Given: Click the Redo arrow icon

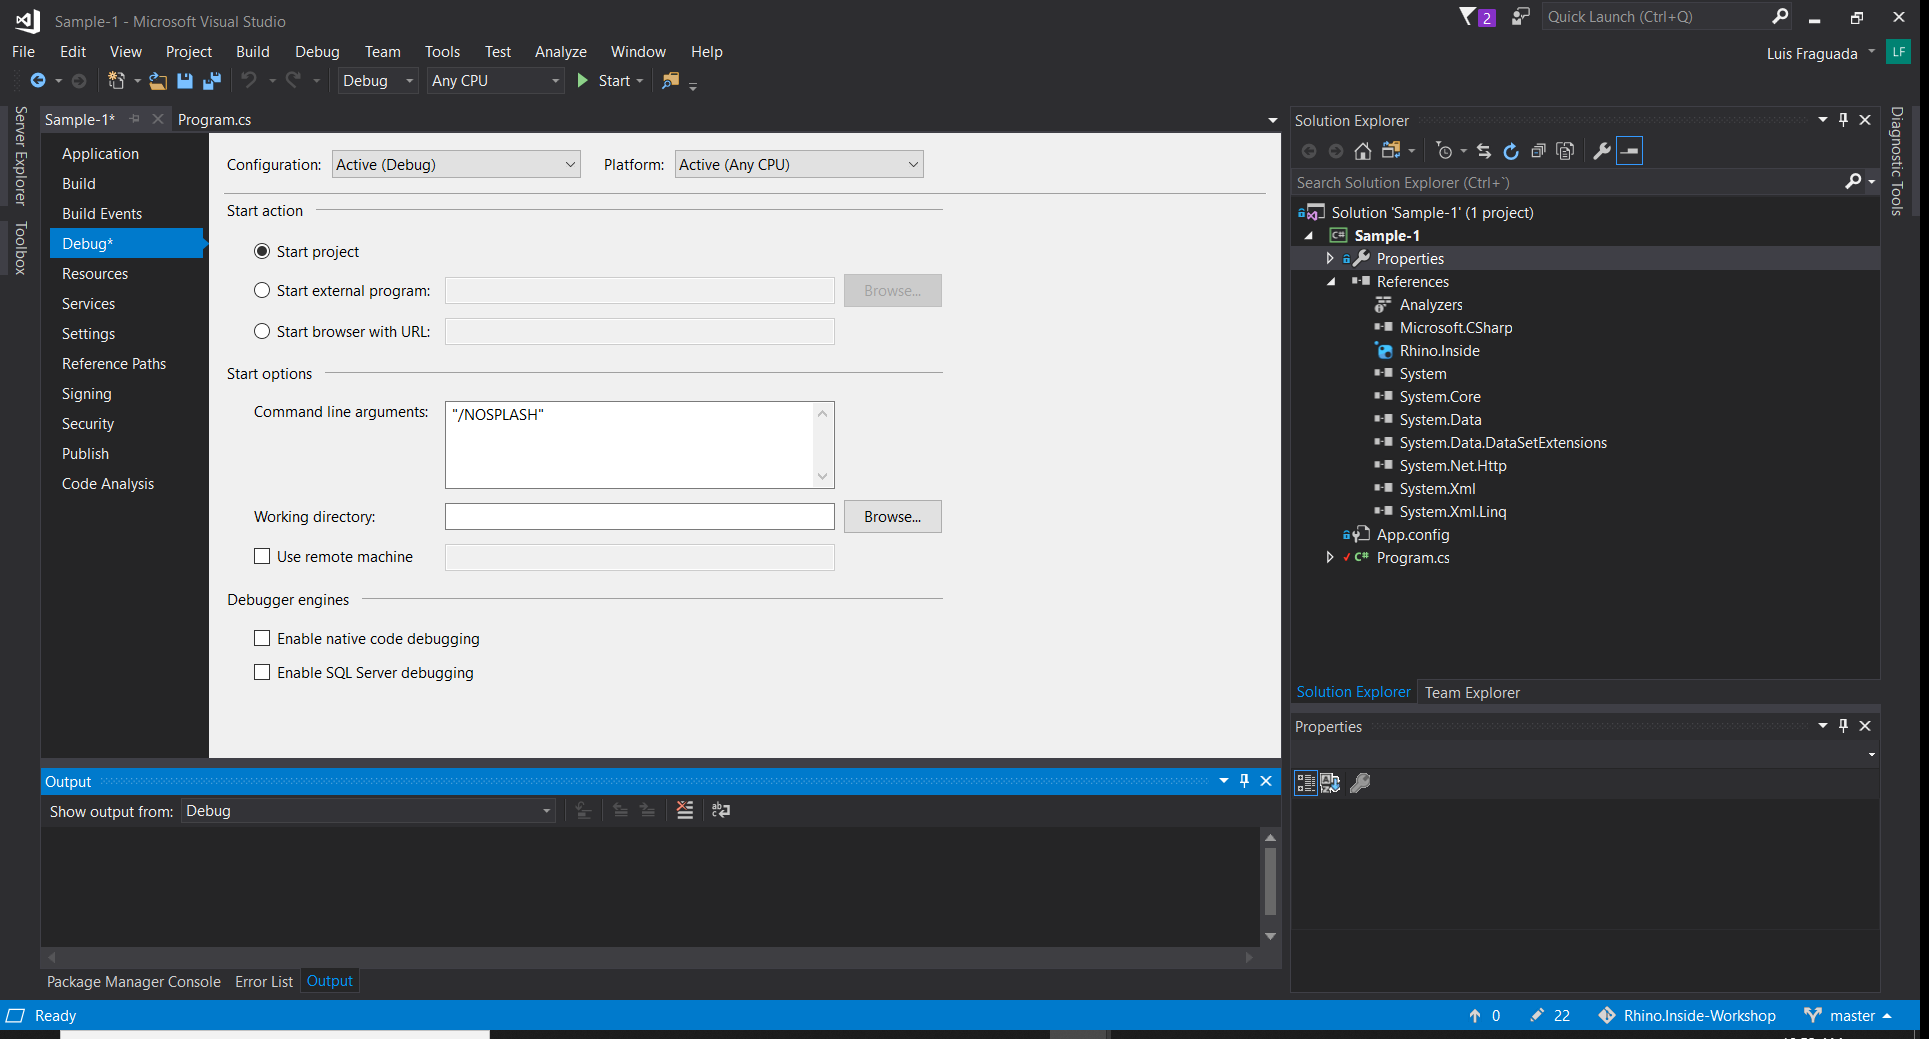Looking at the screenshot, I should click(293, 80).
